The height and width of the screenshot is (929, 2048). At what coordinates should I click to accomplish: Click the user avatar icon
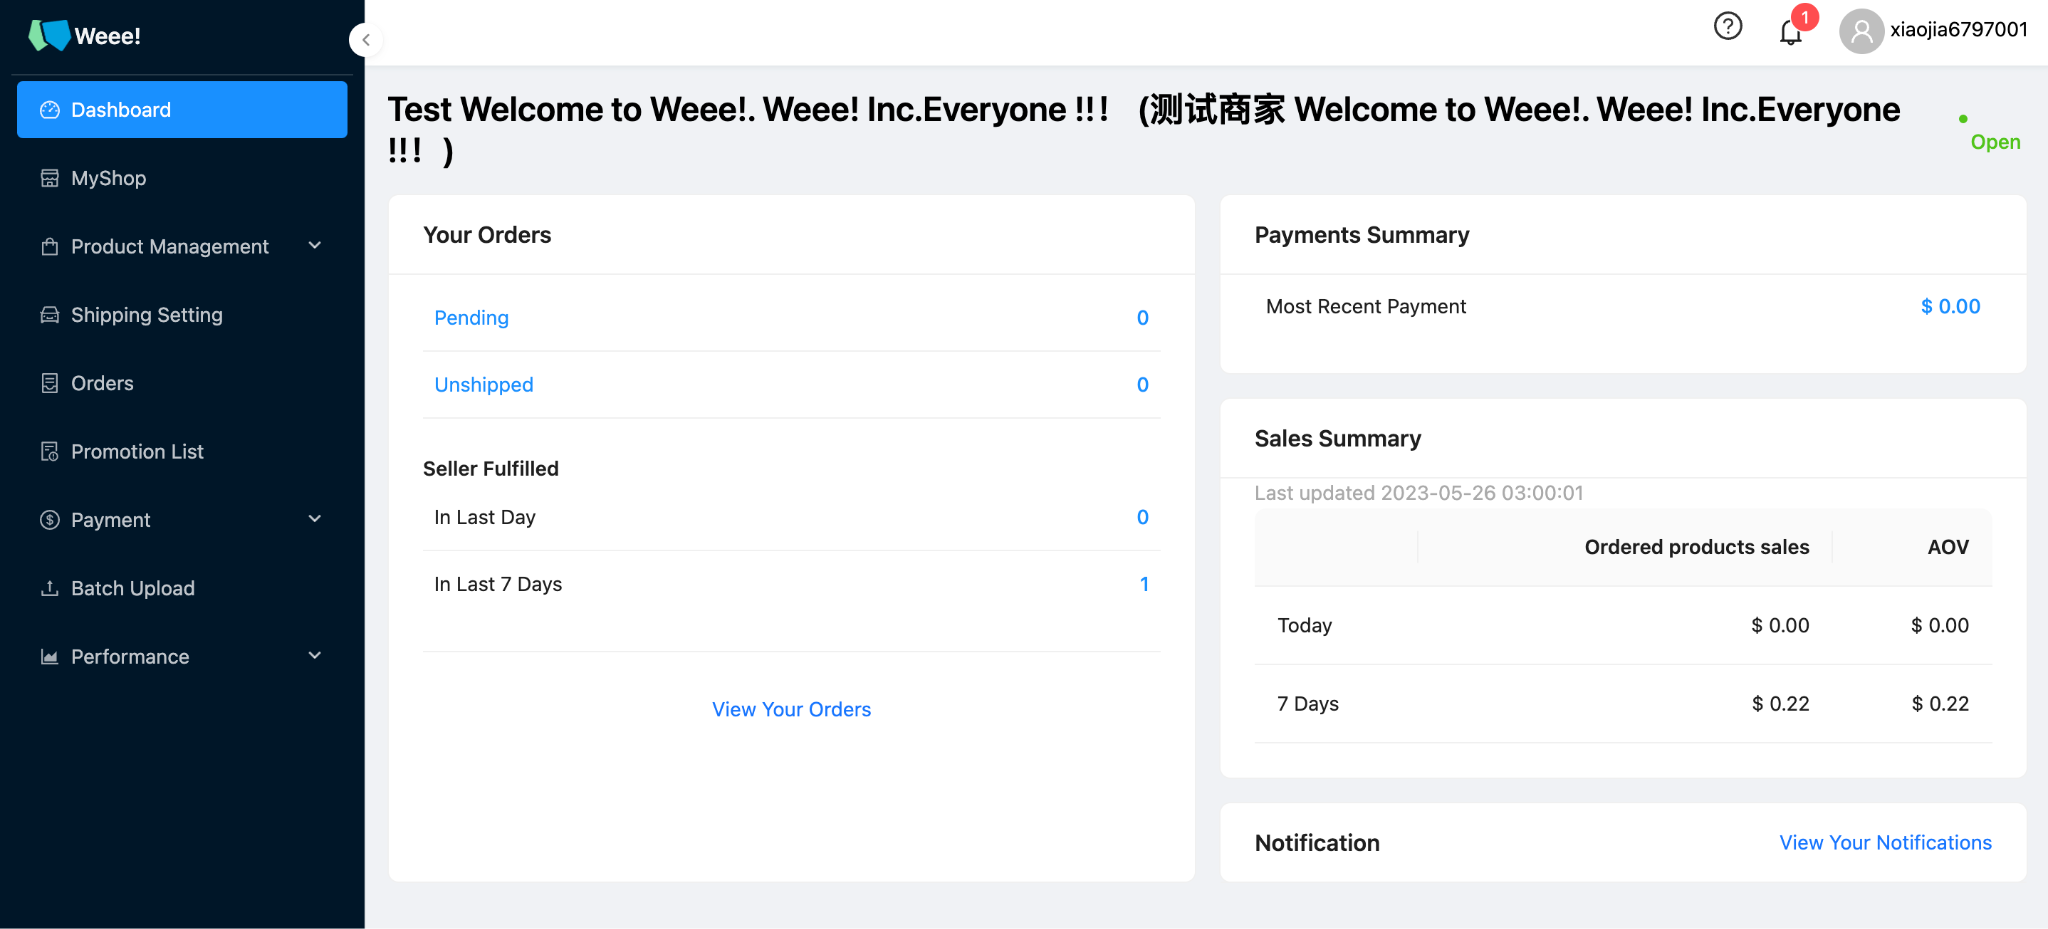click(x=1861, y=31)
